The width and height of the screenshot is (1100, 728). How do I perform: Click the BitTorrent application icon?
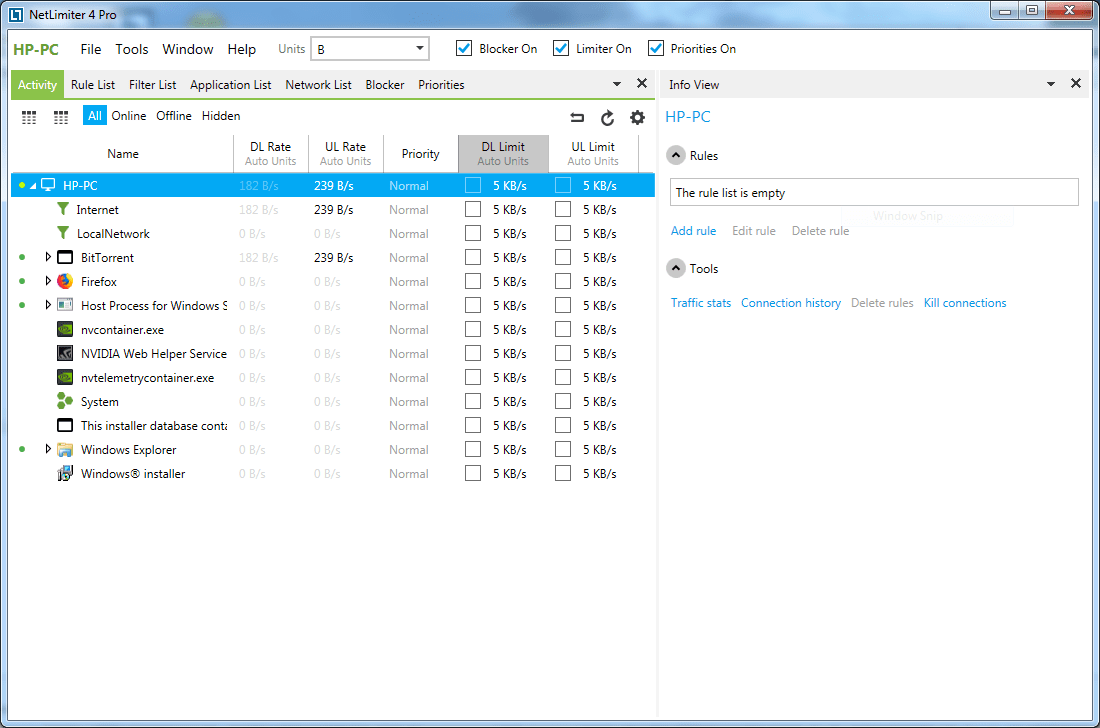click(x=65, y=257)
